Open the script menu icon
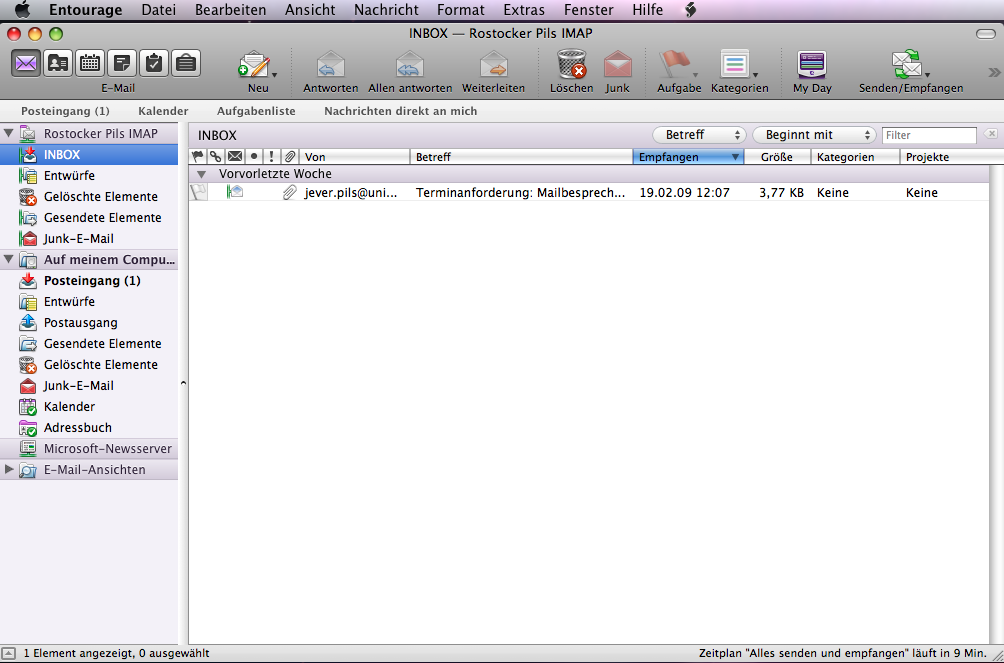This screenshot has width=1004, height=663. (x=690, y=10)
